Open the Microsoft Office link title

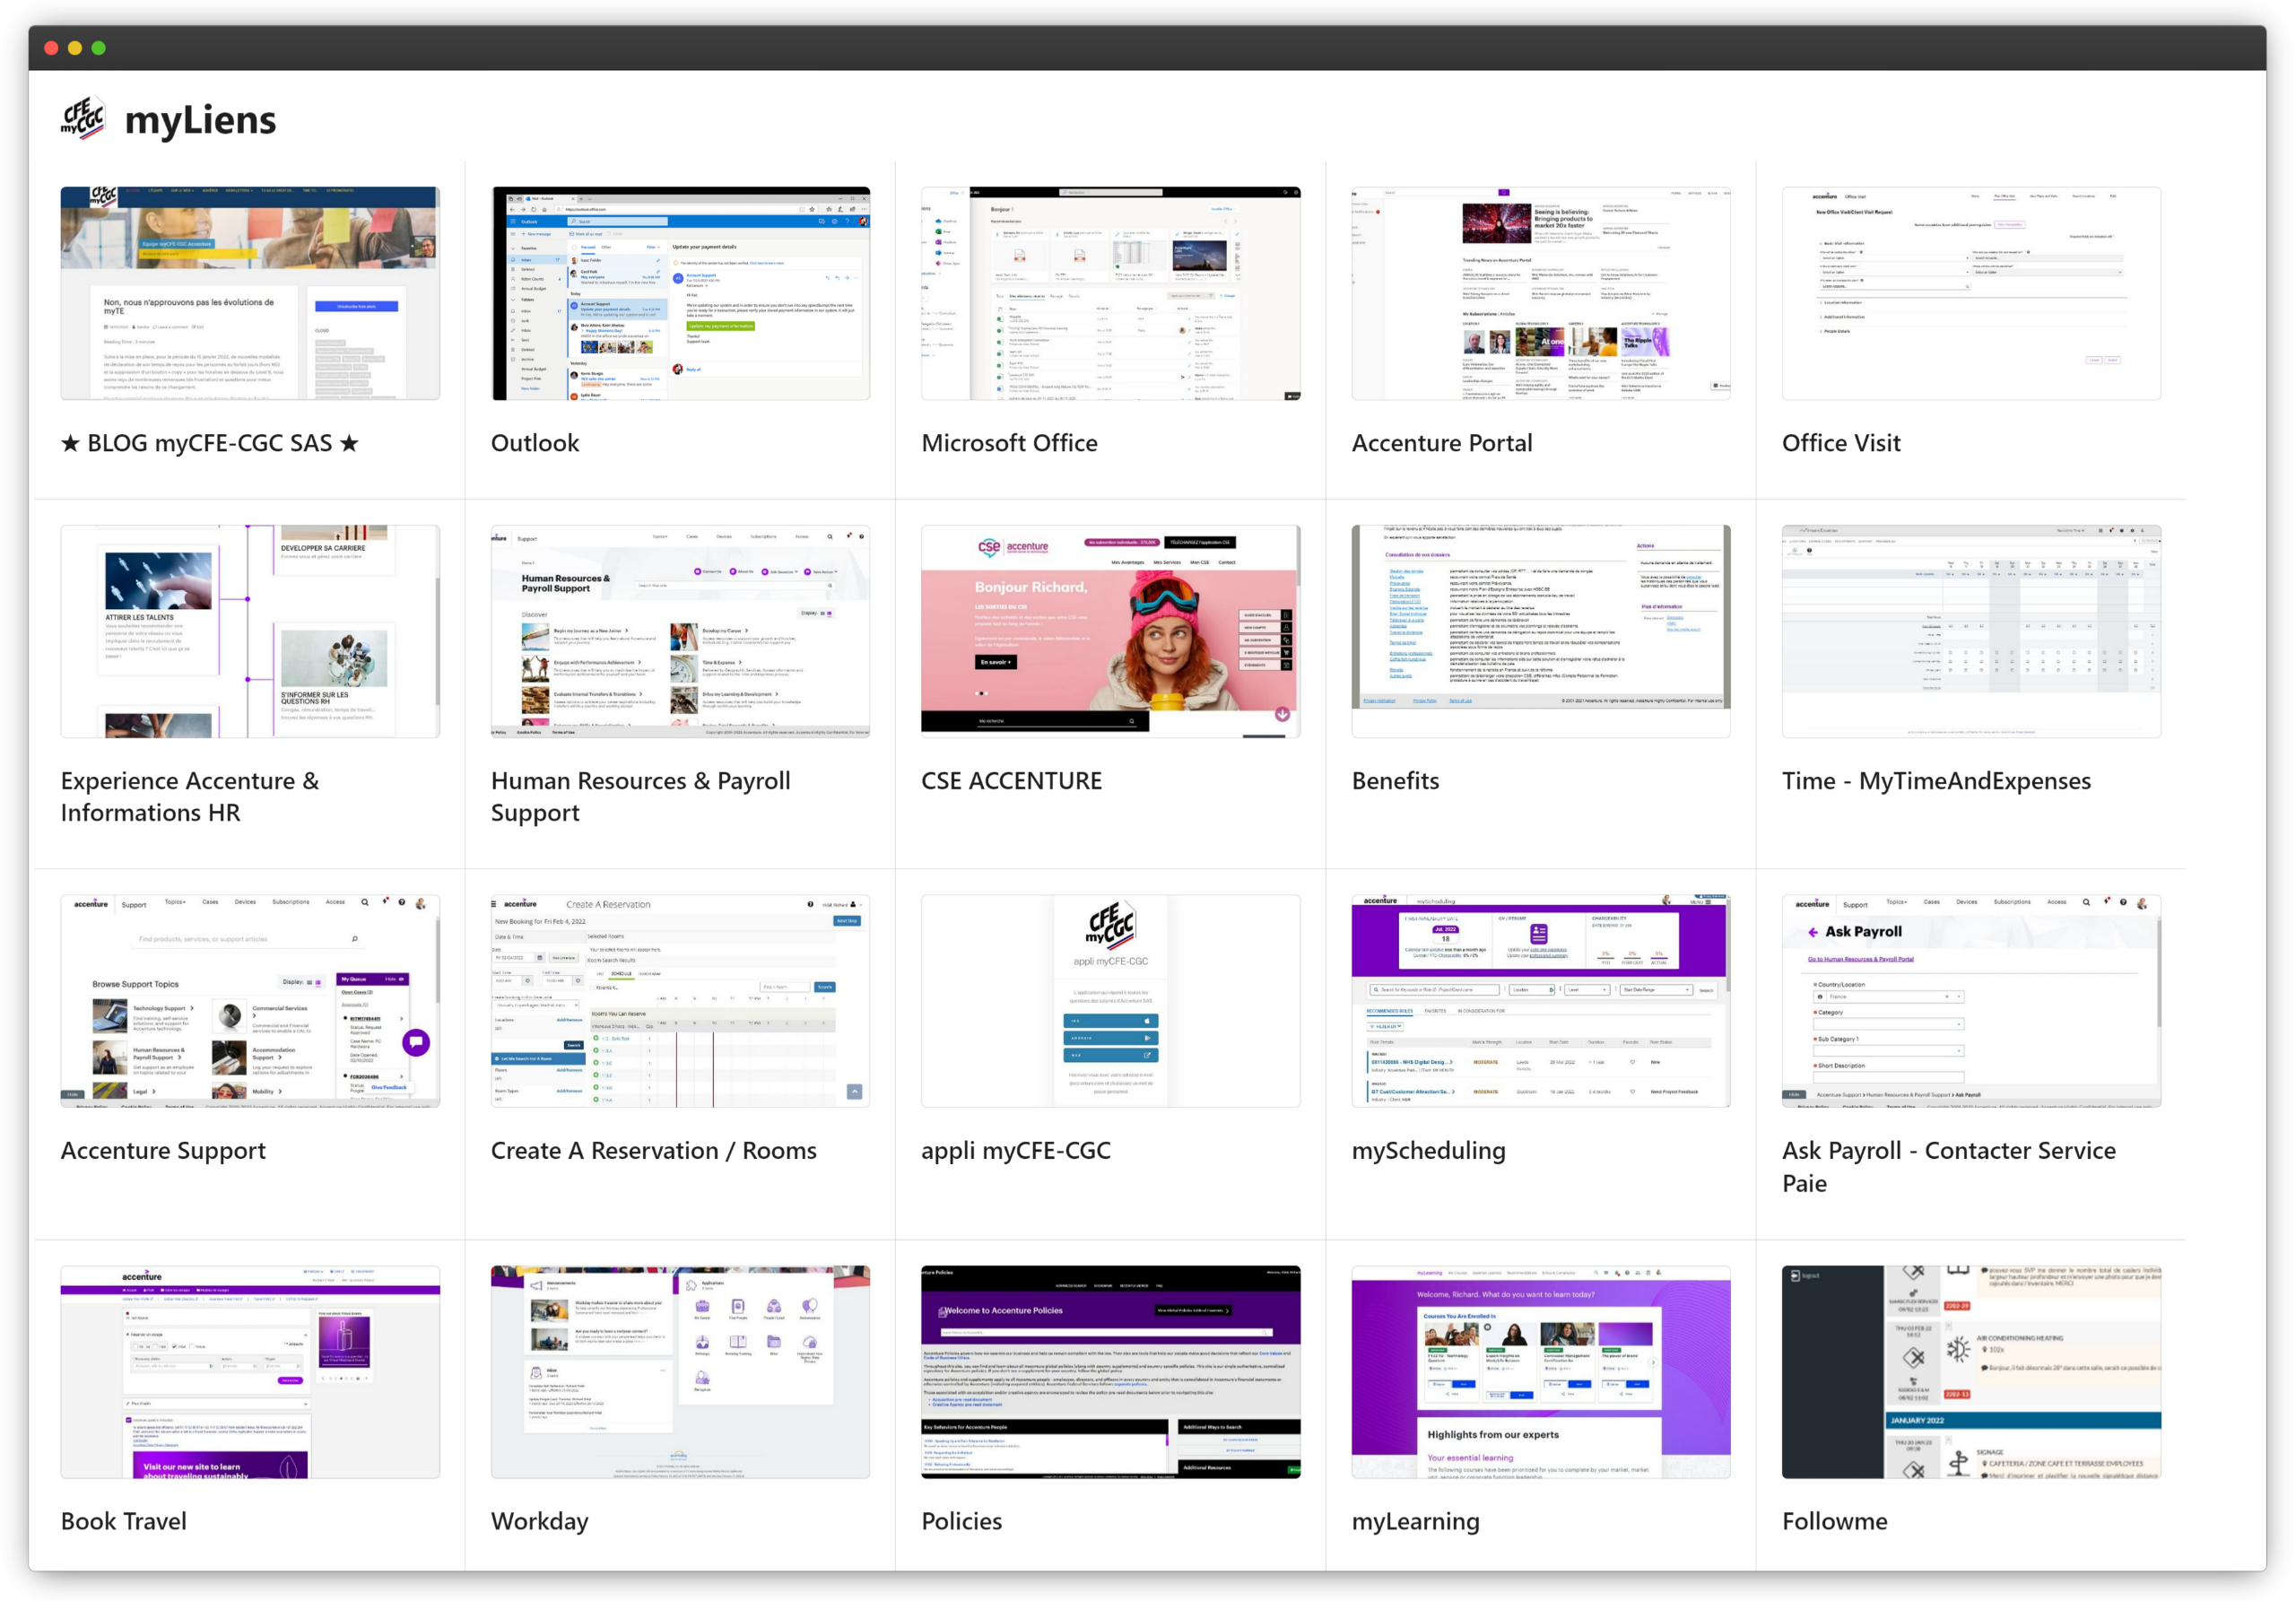pos(1009,443)
